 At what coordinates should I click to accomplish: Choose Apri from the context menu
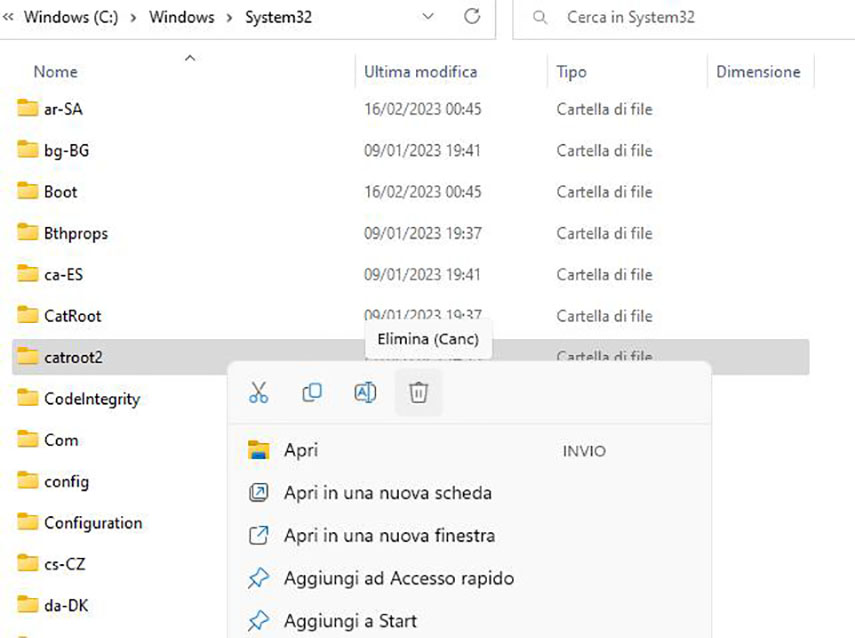tap(301, 451)
